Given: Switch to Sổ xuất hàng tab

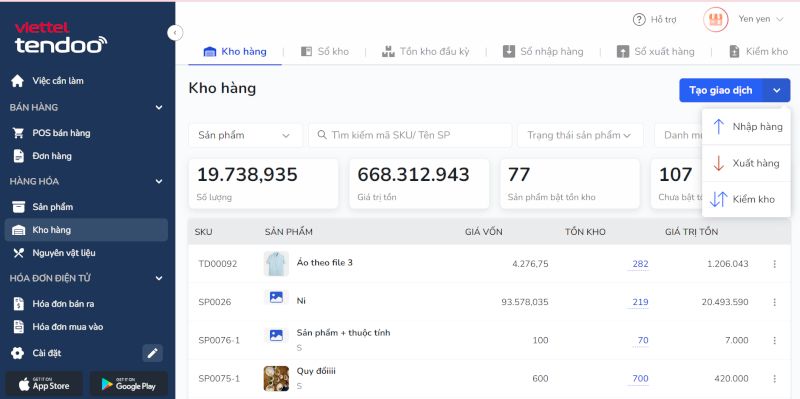Looking at the screenshot, I should [656, 52].
